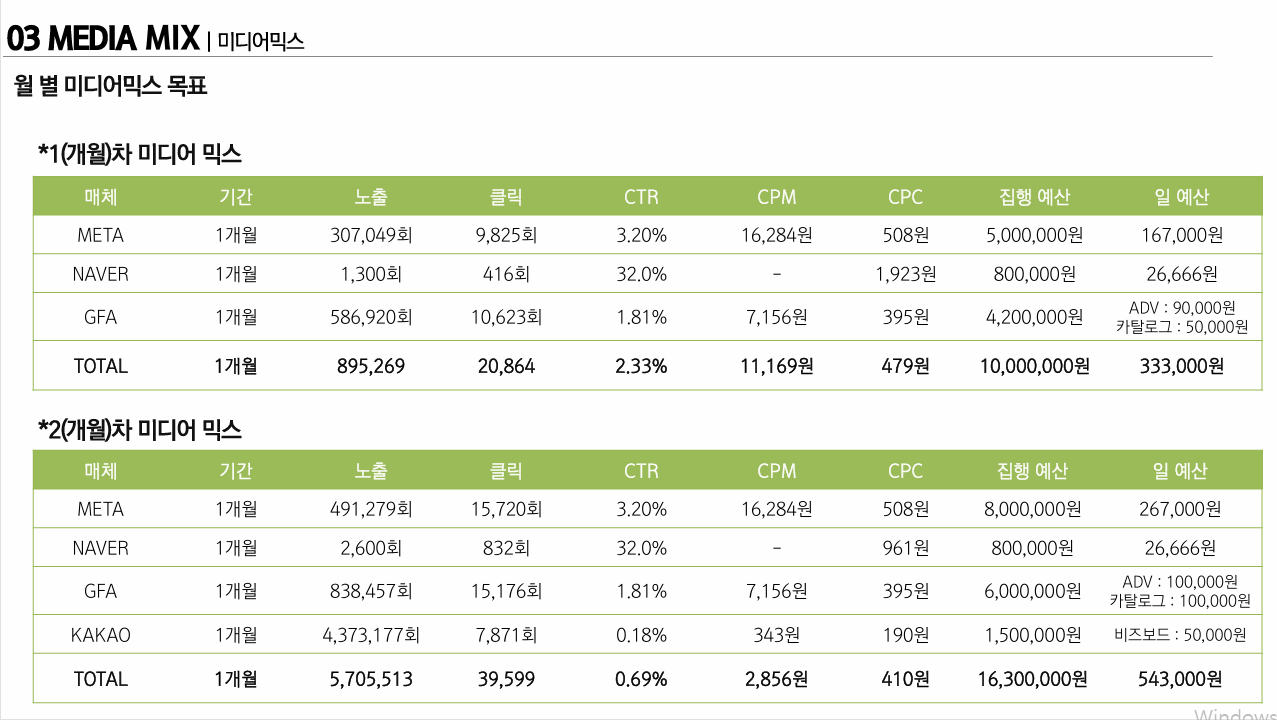Select the 2.33% total CTR cell
The width and height of the screenshot is (1277, 720).
click(x=641, y=366)
